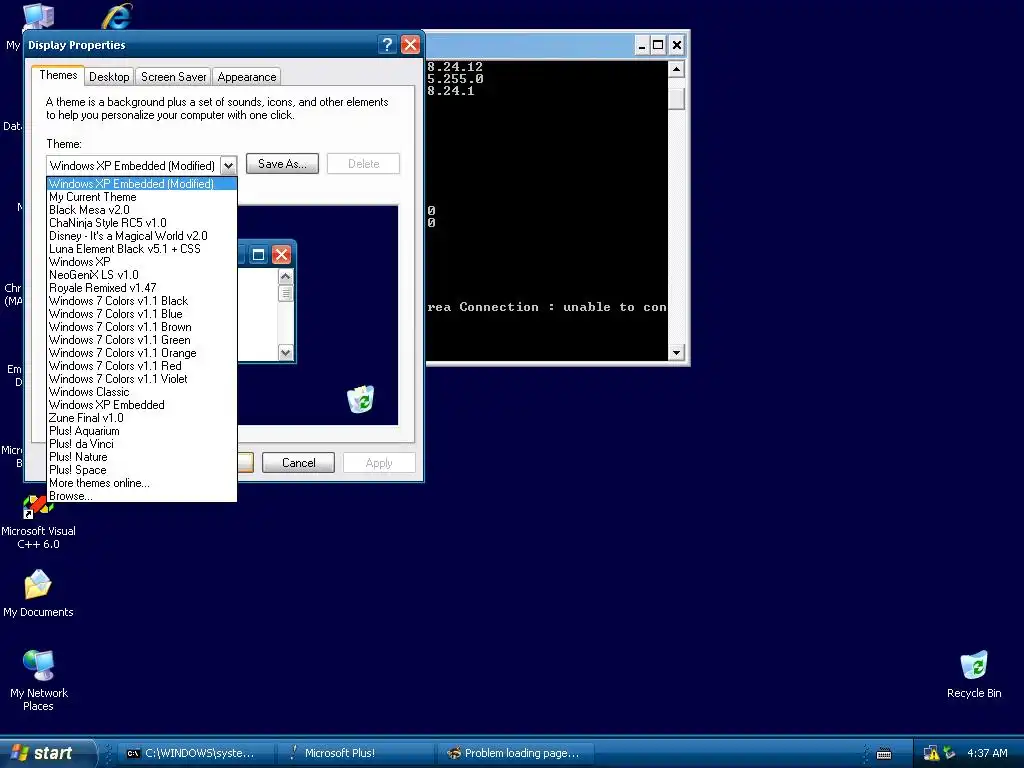Switch to the Themes tab

tap(58, 75)
